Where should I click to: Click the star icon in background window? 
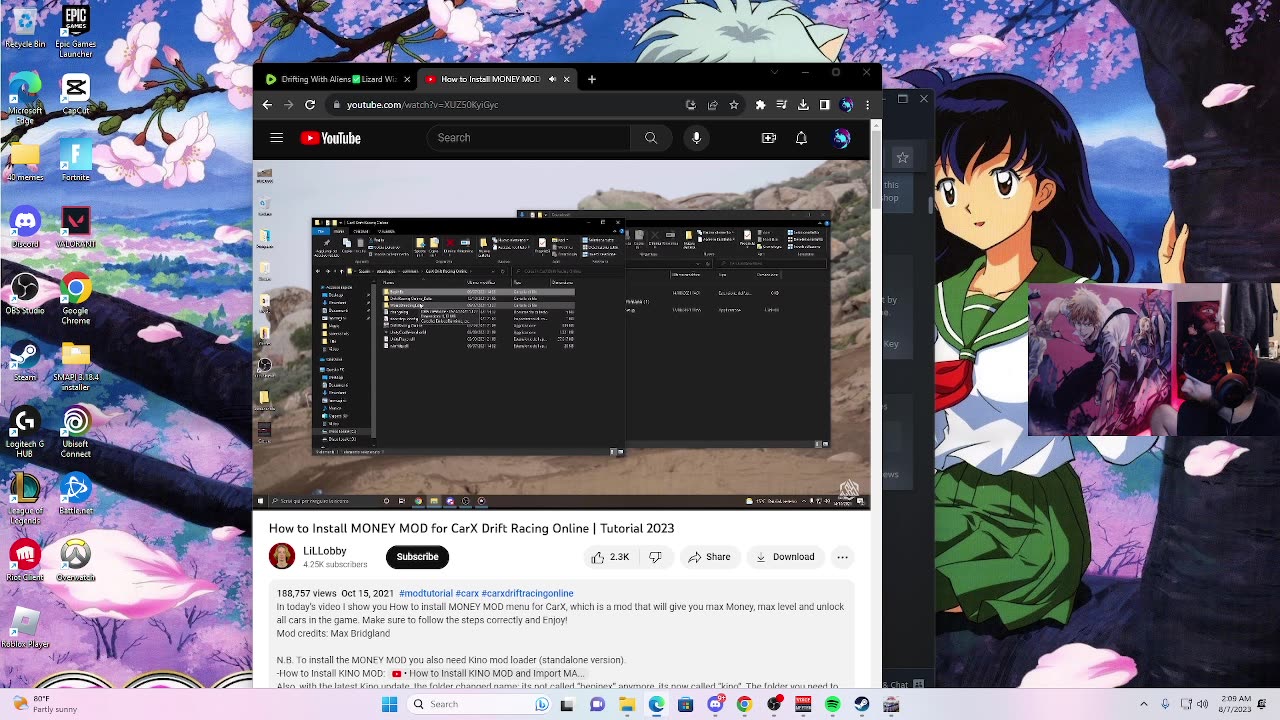[903, 157]
